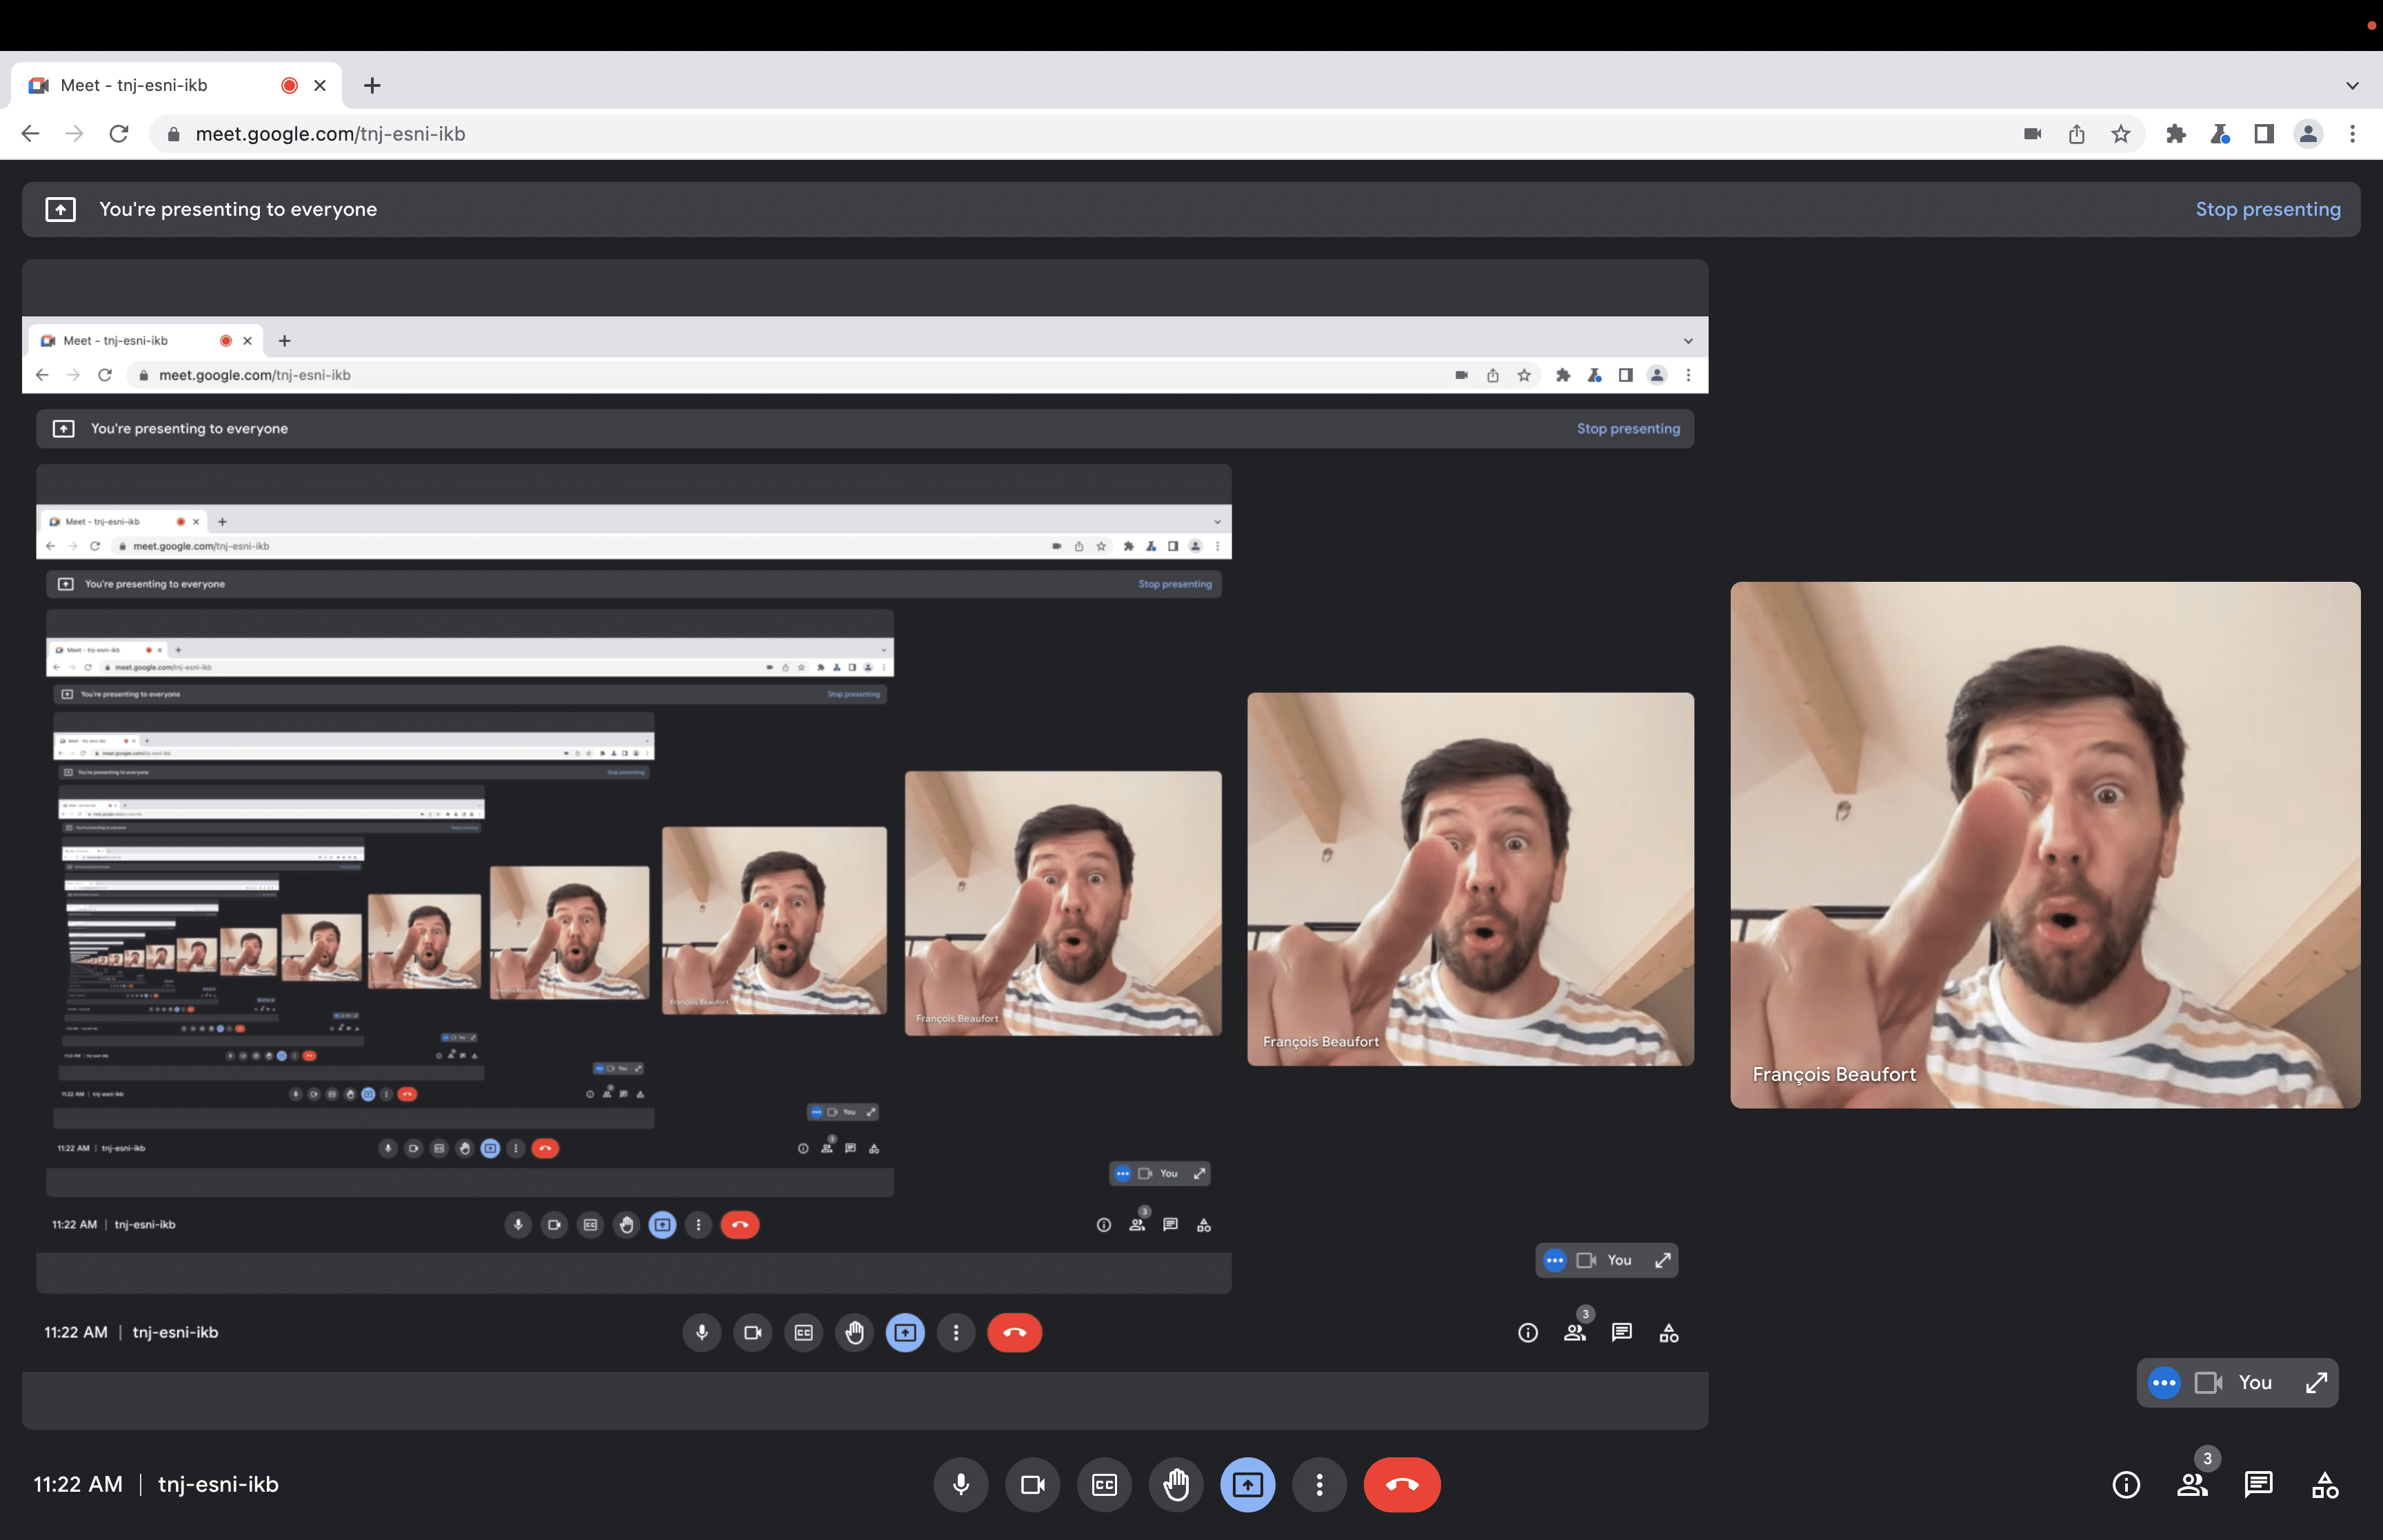Viewport: 2383px width, 1540px height.
Task: Click the more options three-dot icon
Action: 1320,1484
